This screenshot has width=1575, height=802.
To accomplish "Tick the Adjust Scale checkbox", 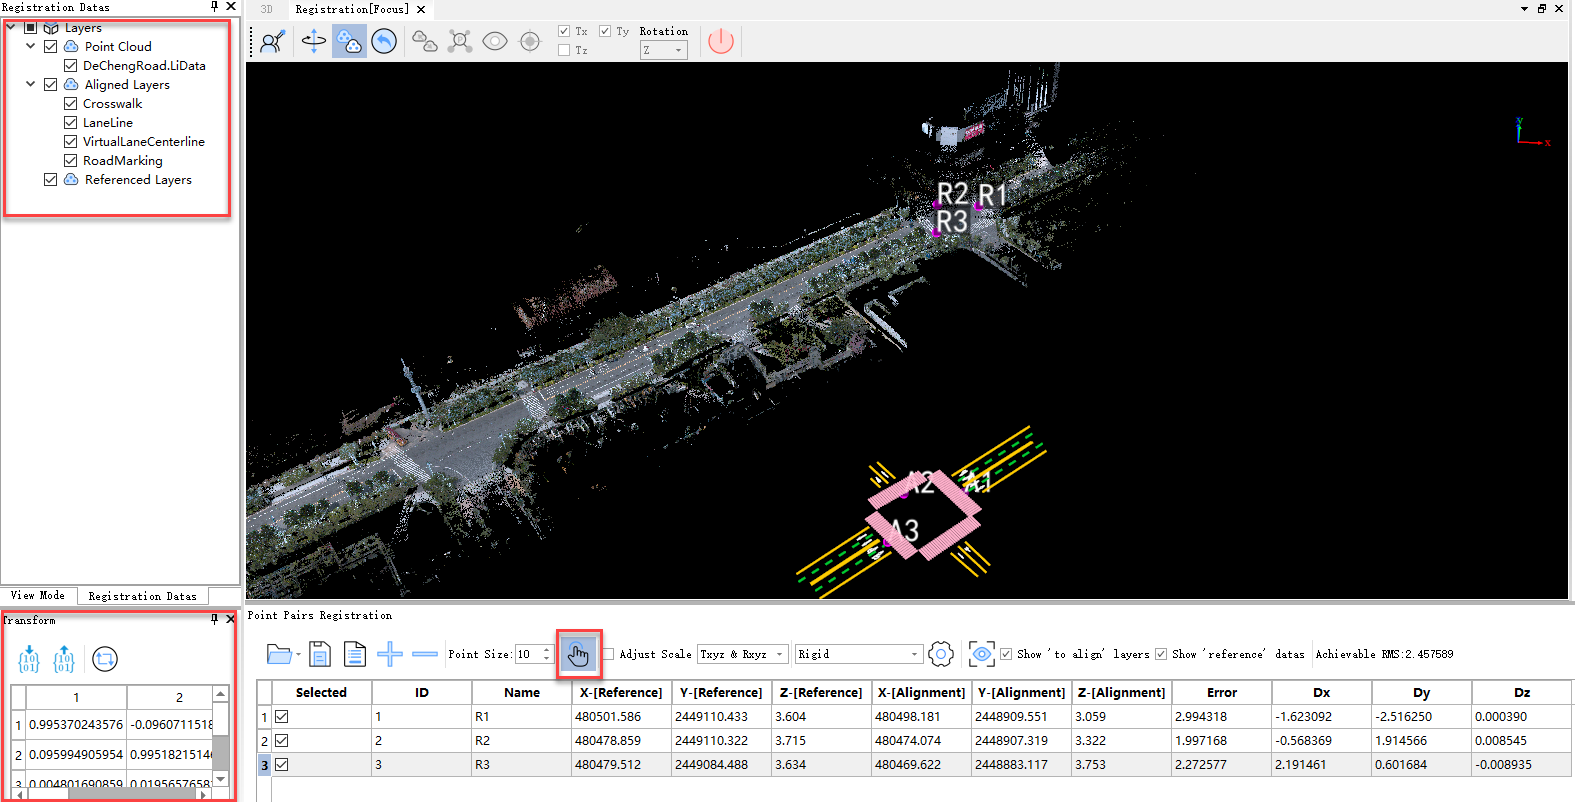I will 608,654.
